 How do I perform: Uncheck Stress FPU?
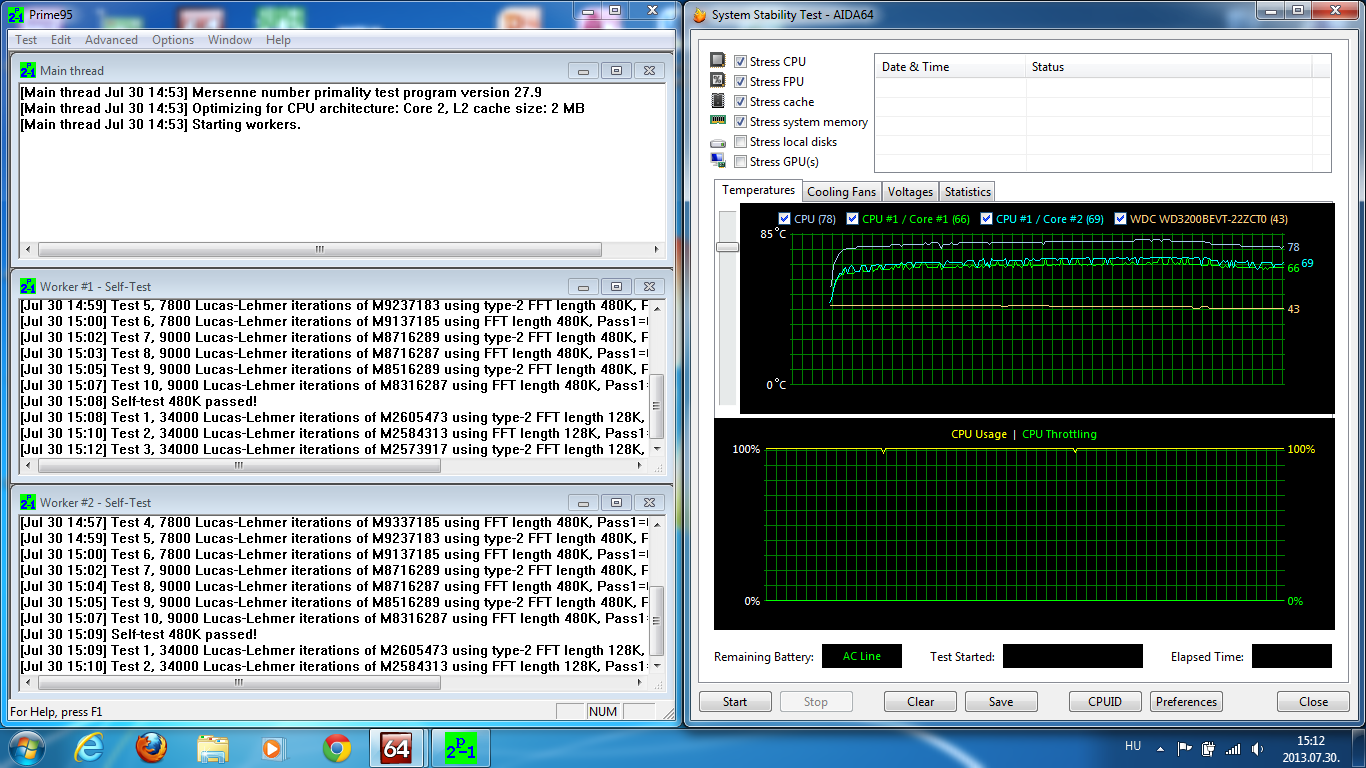coord(740,82)
